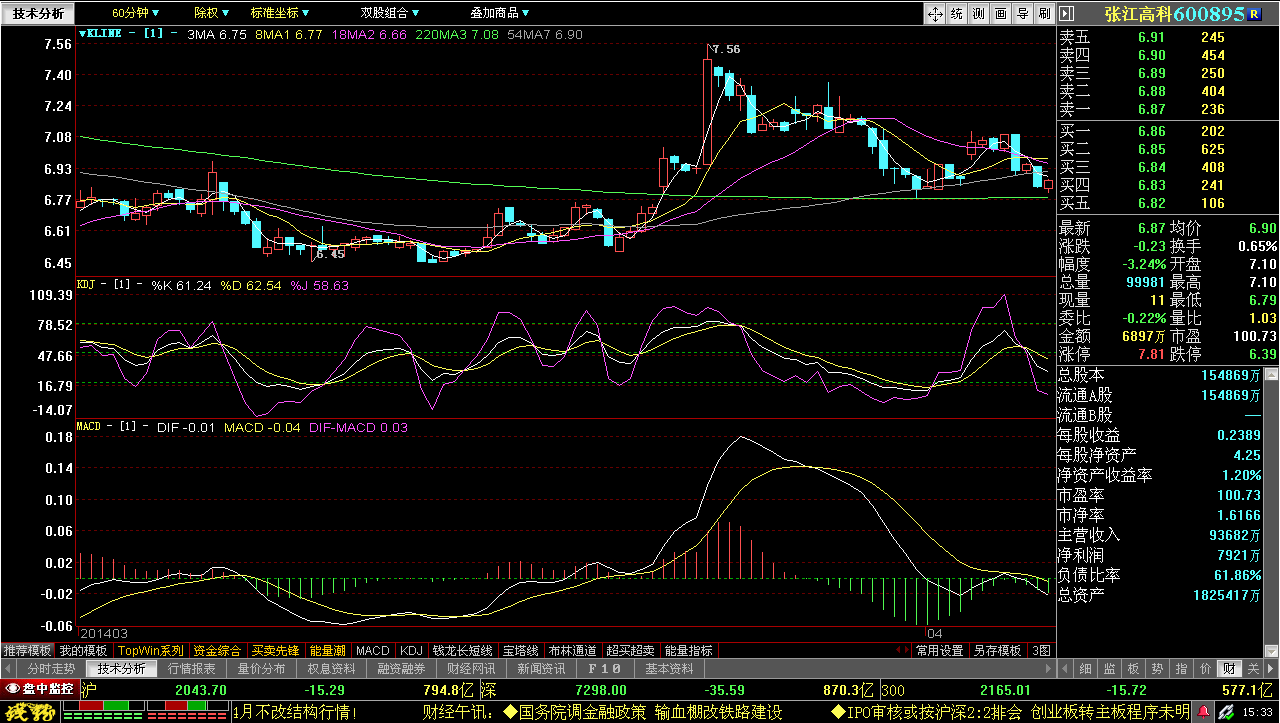Image resolution: width=1280 pixels, height=723 pixels.
Task: Open the 60分钟 period dropdown
Action: [136, 13]
